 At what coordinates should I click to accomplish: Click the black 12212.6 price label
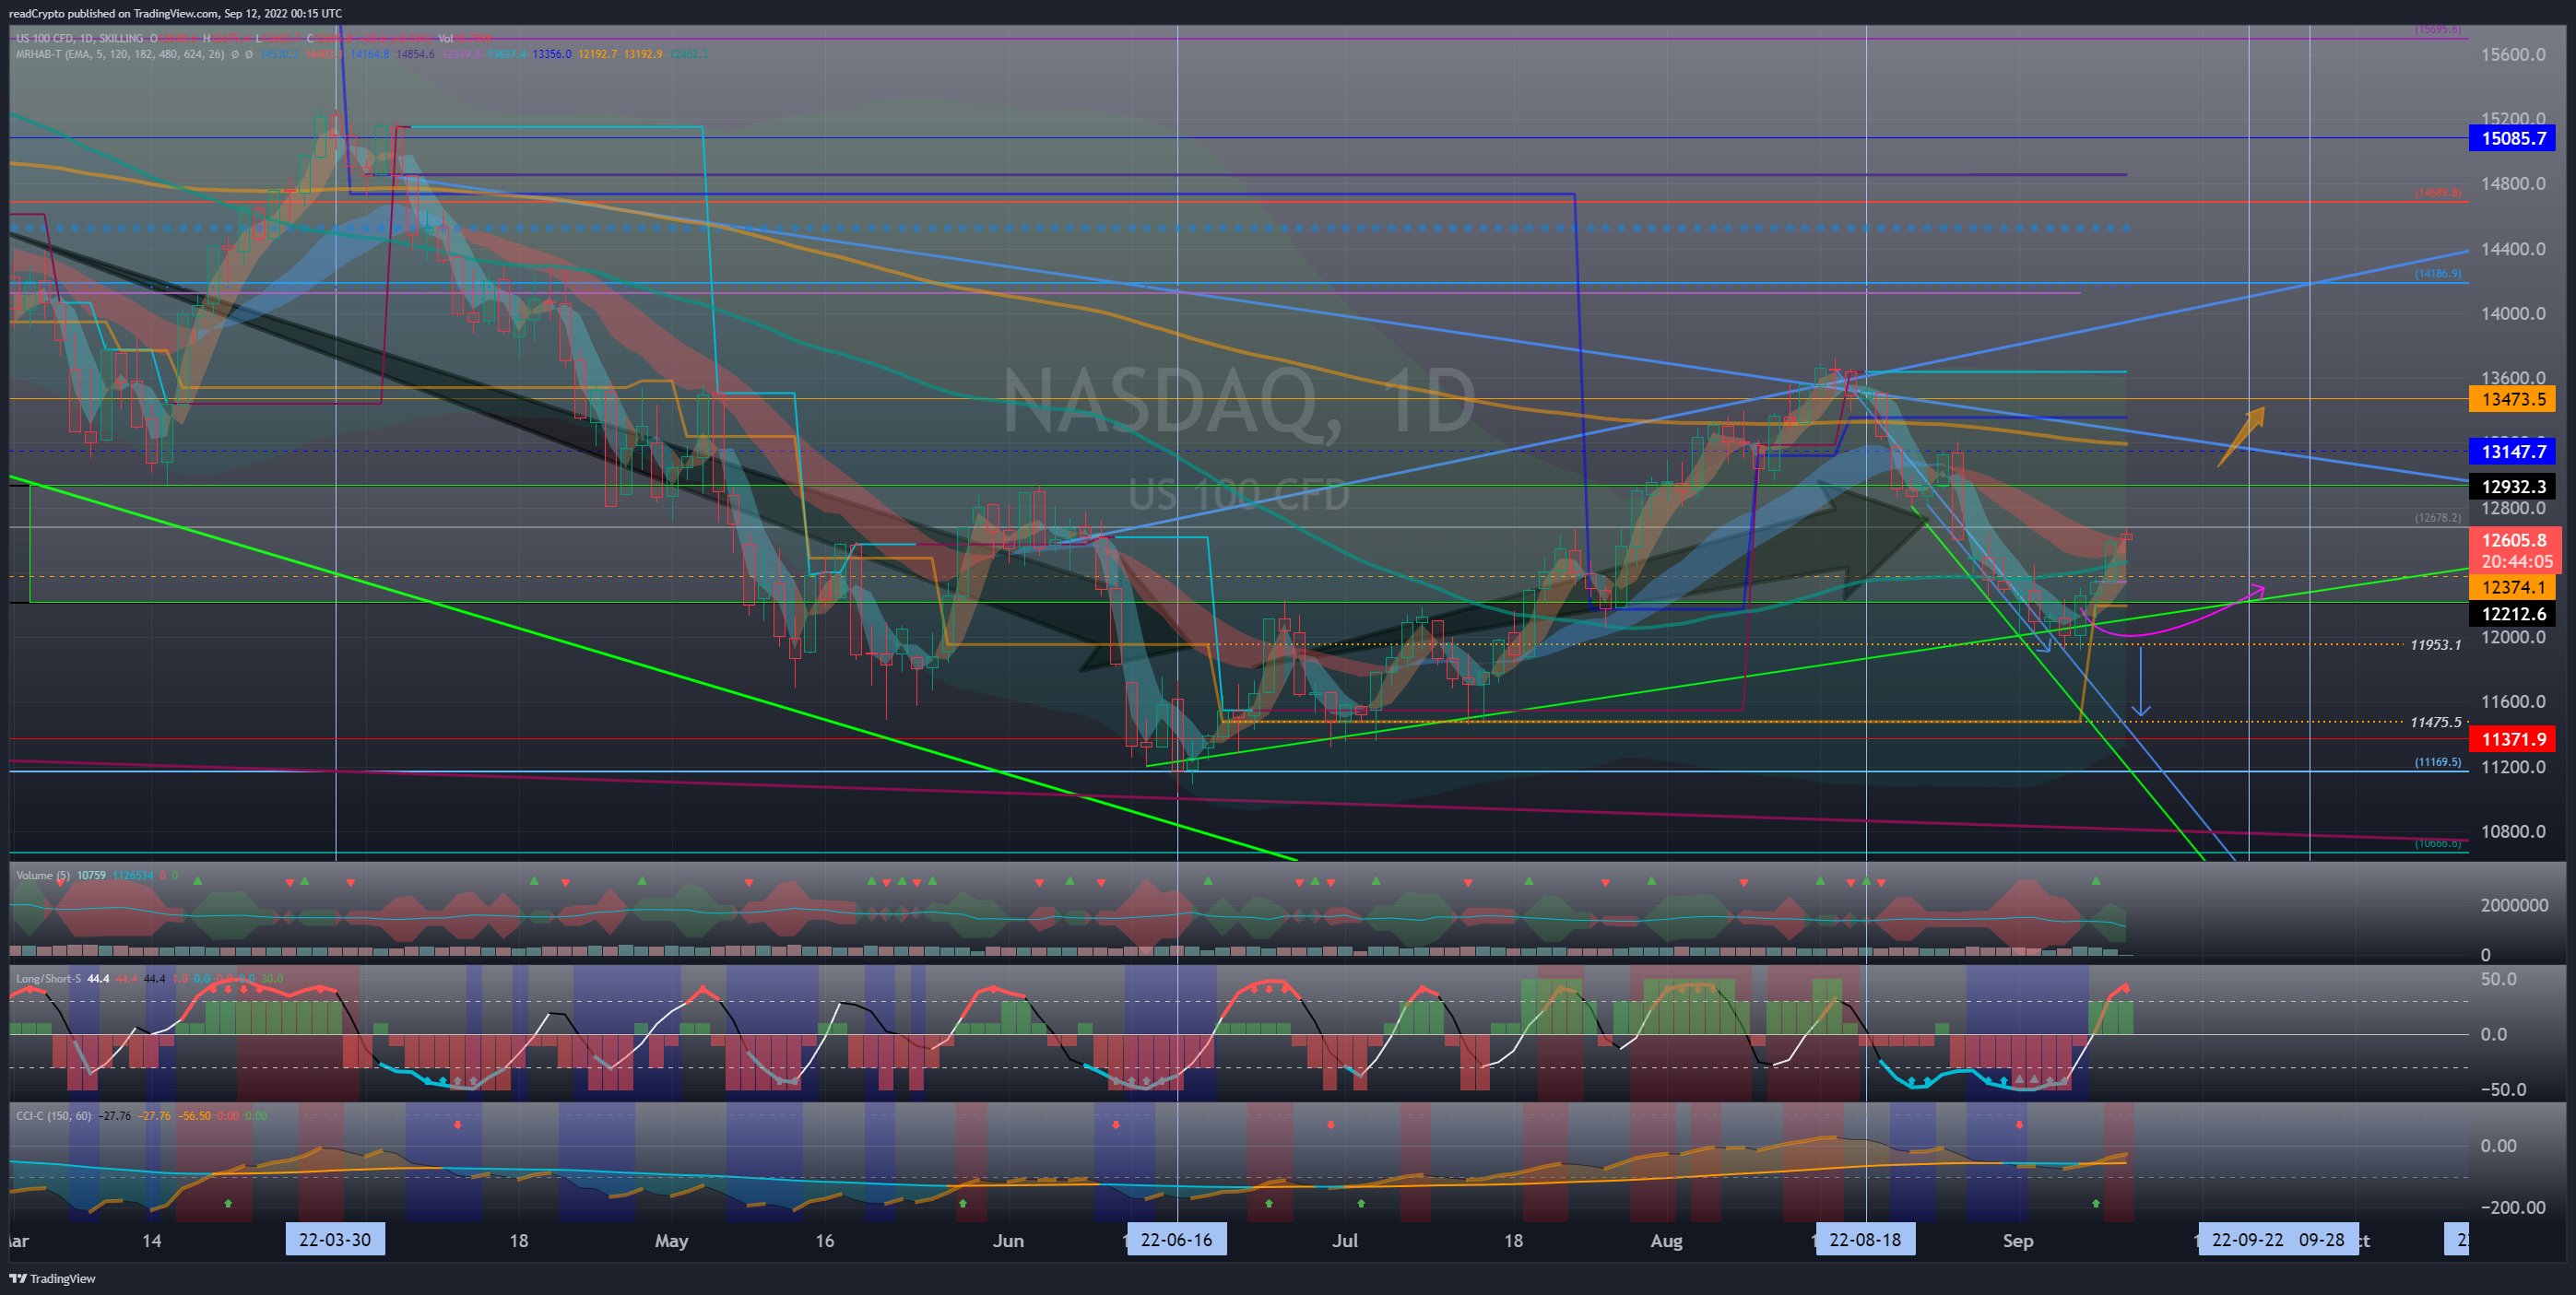click(2513, 614)
